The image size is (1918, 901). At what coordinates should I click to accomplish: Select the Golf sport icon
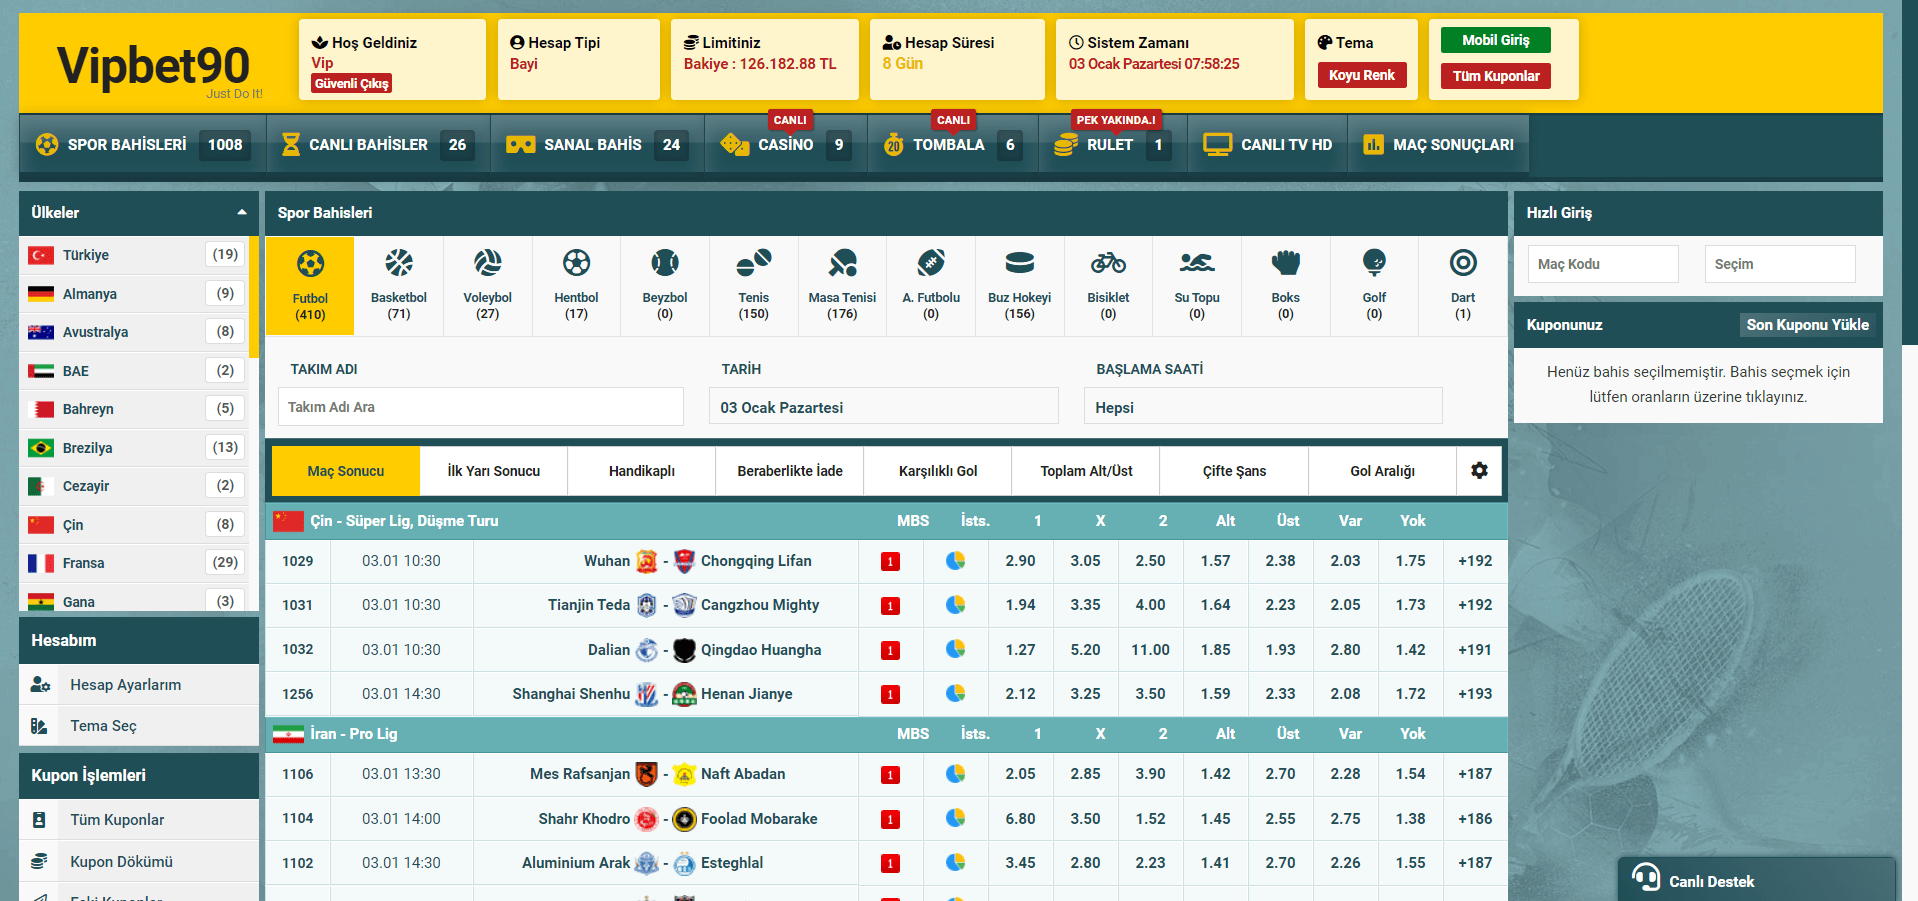[1374, 263]
